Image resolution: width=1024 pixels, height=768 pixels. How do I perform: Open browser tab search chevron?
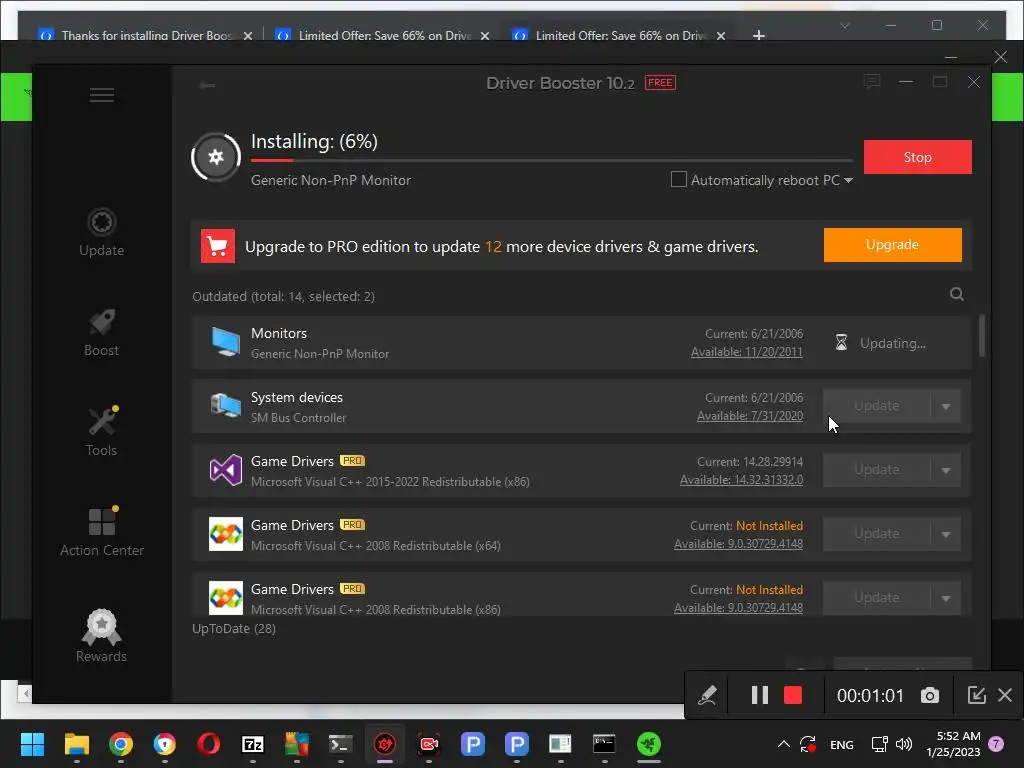pos(844,25)
